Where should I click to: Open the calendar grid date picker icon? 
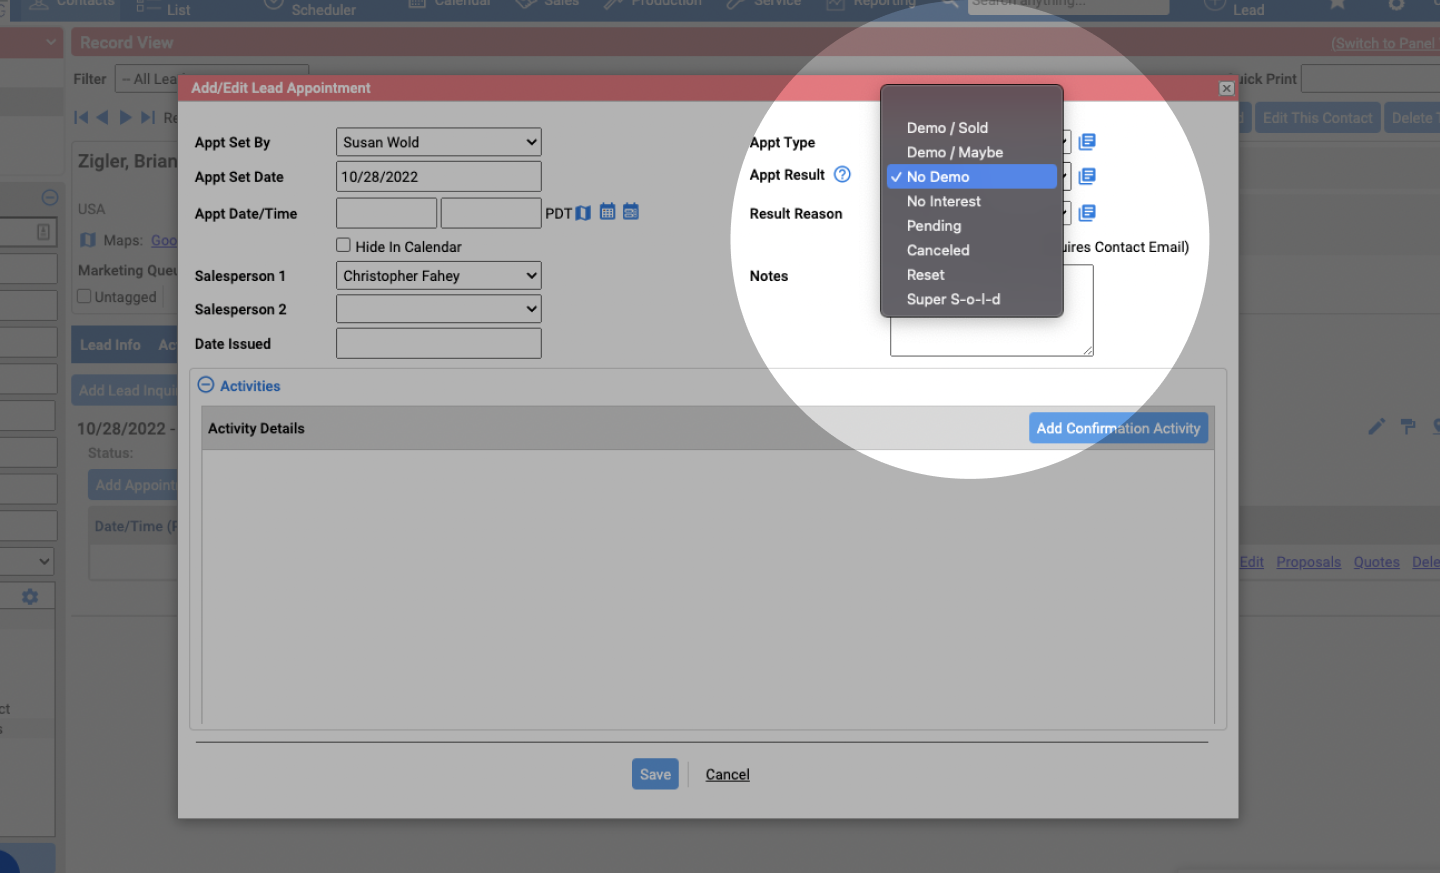pos(607,211)
